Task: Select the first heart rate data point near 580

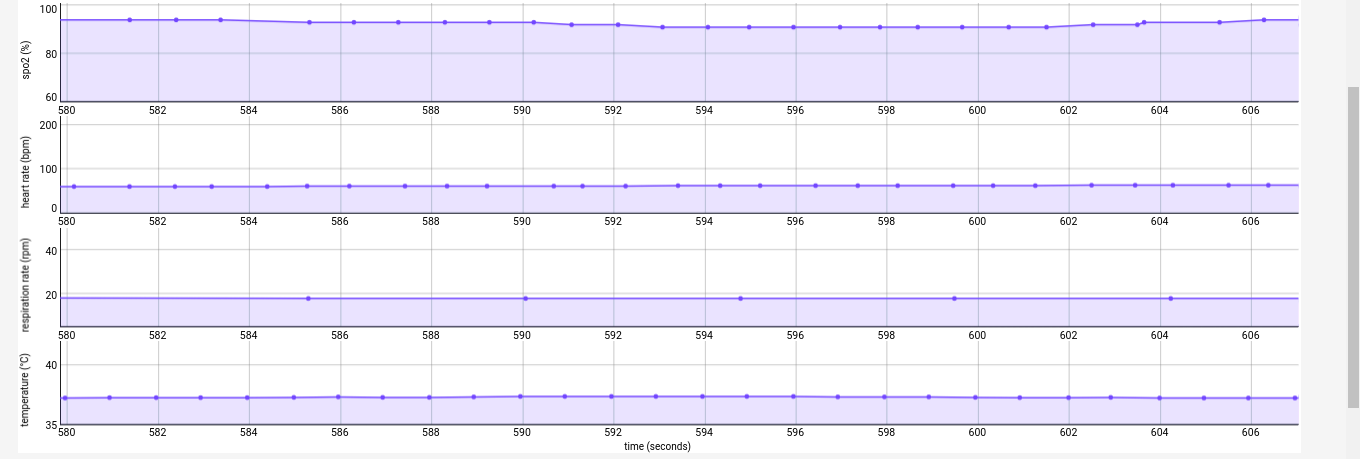Action: (74, 186)
